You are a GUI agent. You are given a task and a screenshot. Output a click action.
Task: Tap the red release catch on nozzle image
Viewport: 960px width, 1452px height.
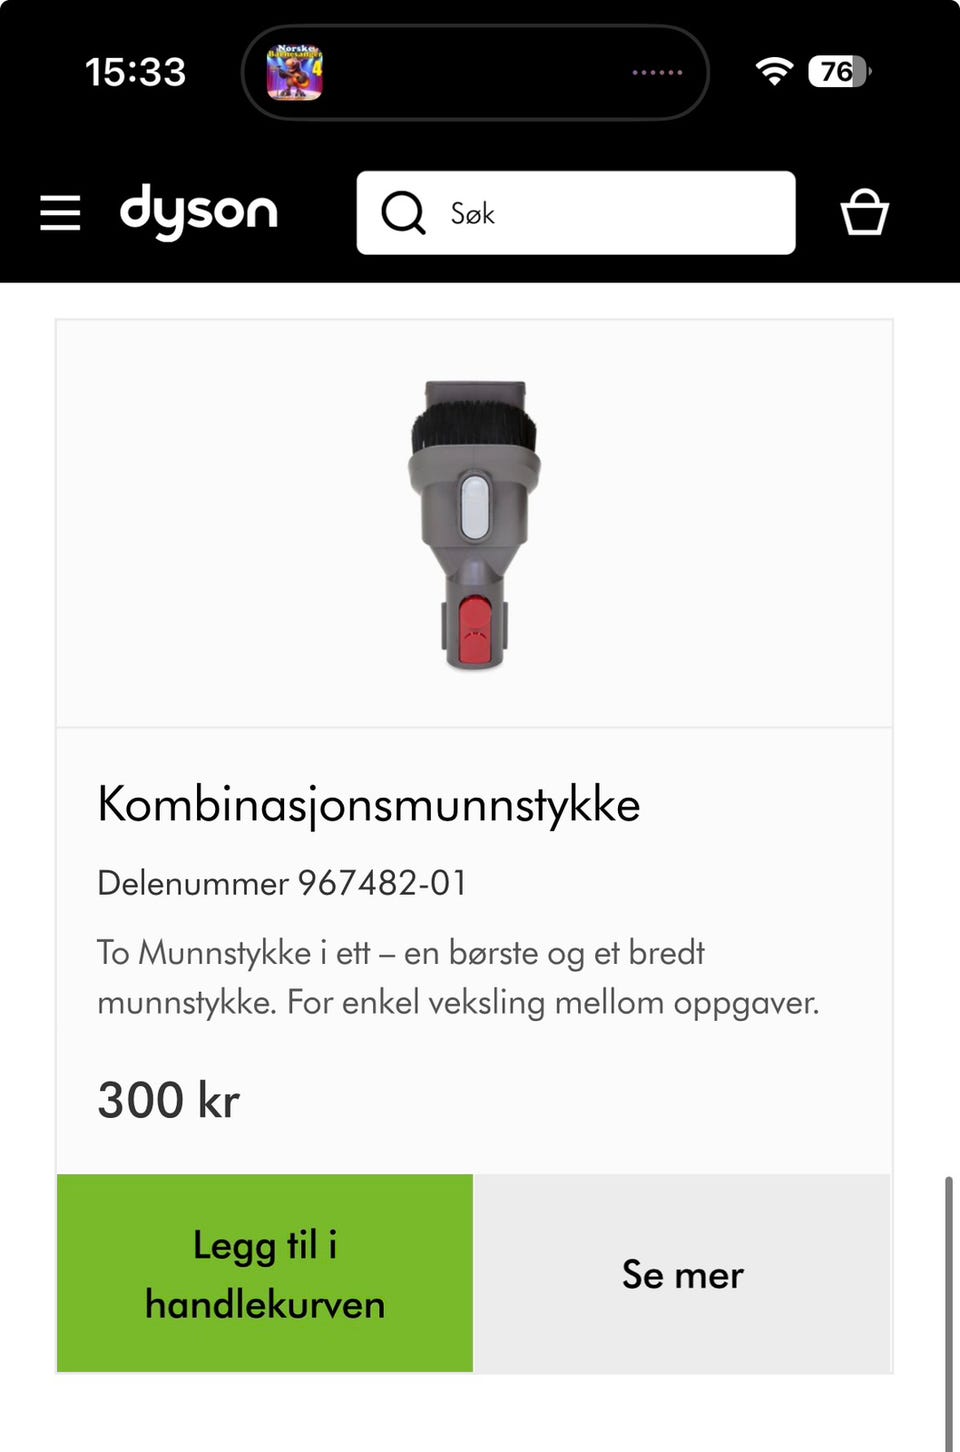click(475, 631)
